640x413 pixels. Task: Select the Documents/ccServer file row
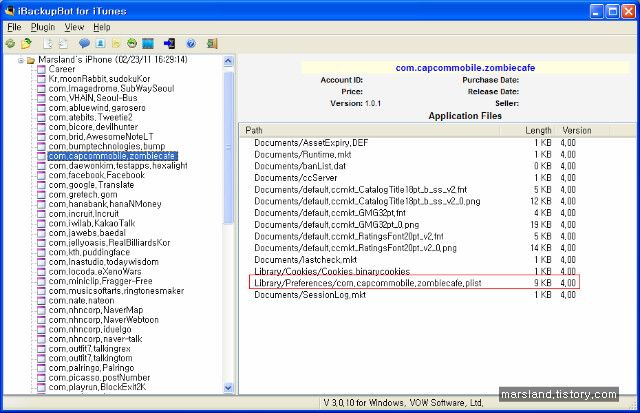click(415, 178)
